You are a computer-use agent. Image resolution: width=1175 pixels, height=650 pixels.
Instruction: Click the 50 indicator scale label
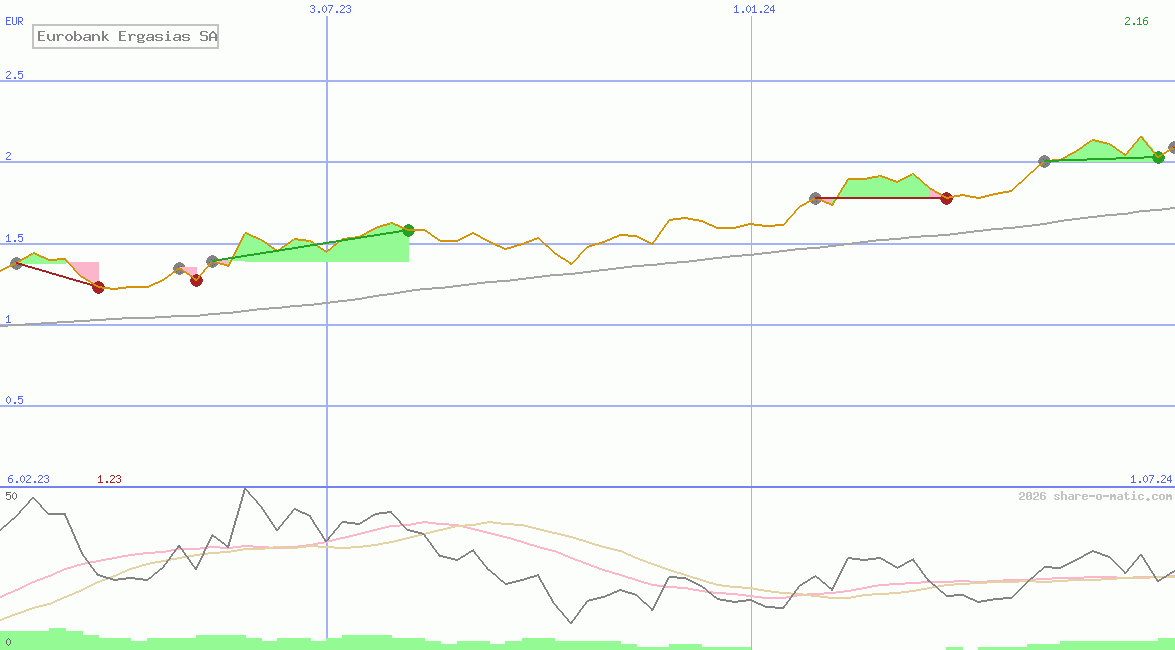click(11, 496)
